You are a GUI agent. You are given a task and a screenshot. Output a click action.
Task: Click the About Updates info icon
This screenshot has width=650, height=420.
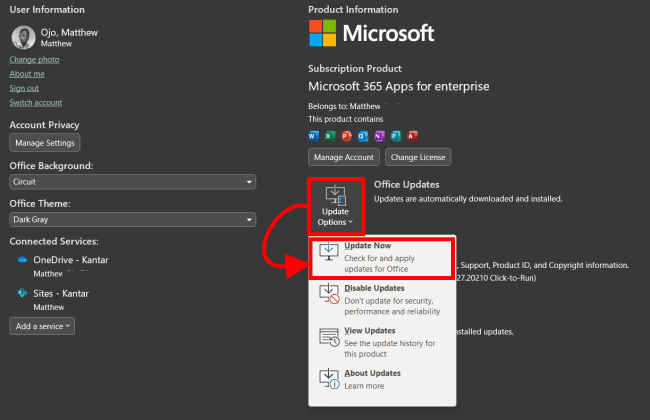329,379
